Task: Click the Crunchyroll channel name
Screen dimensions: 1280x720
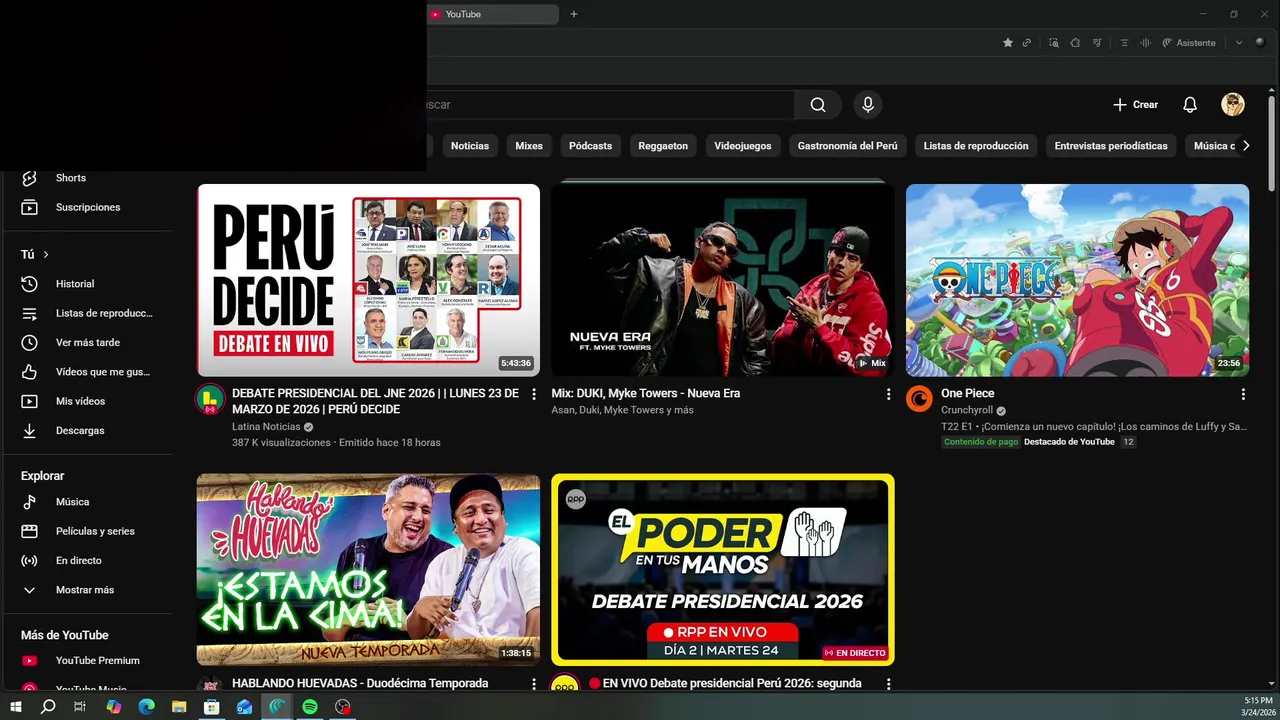Action: pyautogui.click(x=966, y=411)
